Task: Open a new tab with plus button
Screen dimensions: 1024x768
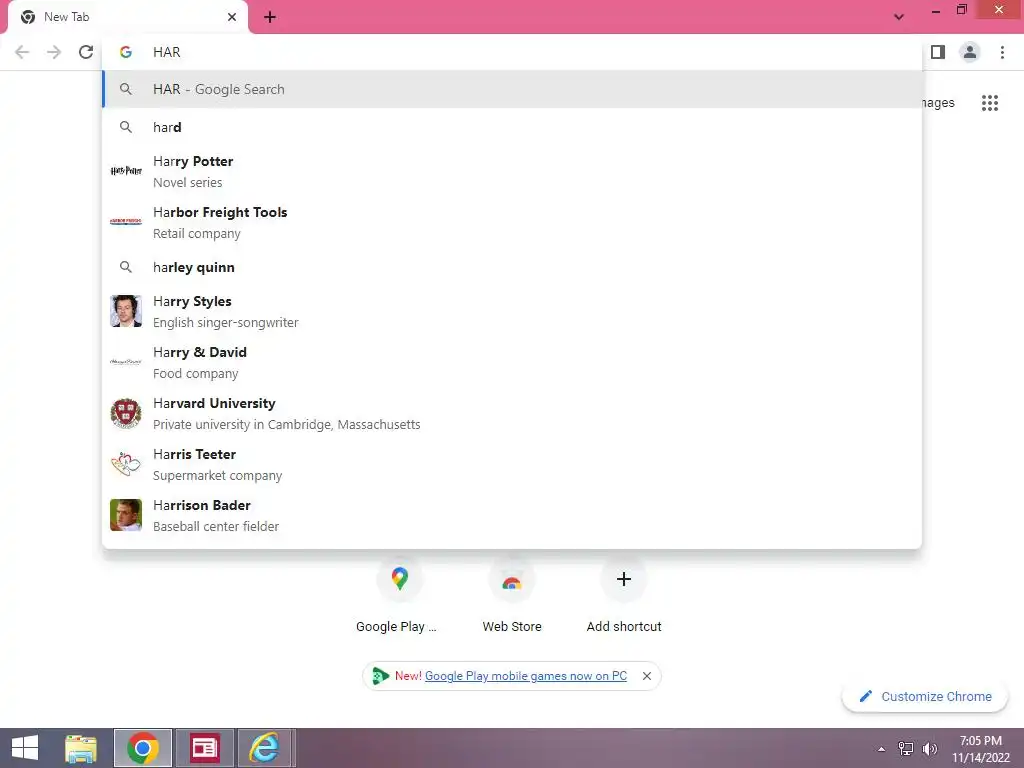Action: [270, 17]
